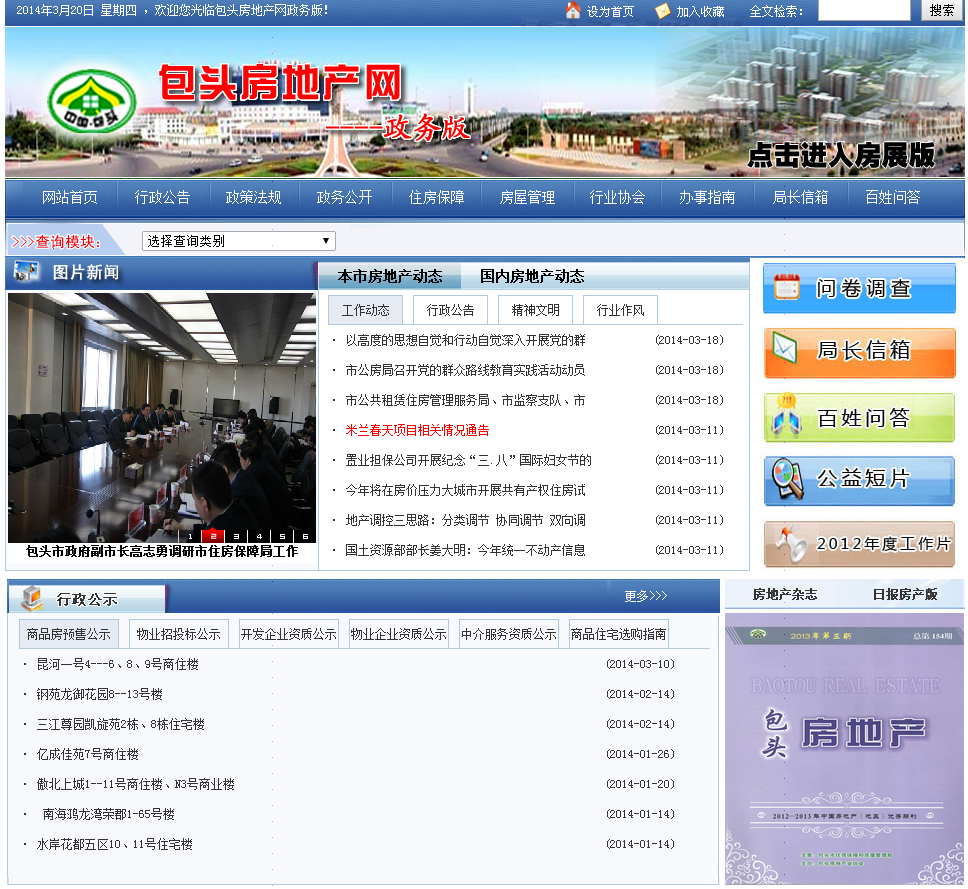Screen dimensions: 968x889
Task: Select the 国内房地产动态 tab
Action: pos(532,276)
